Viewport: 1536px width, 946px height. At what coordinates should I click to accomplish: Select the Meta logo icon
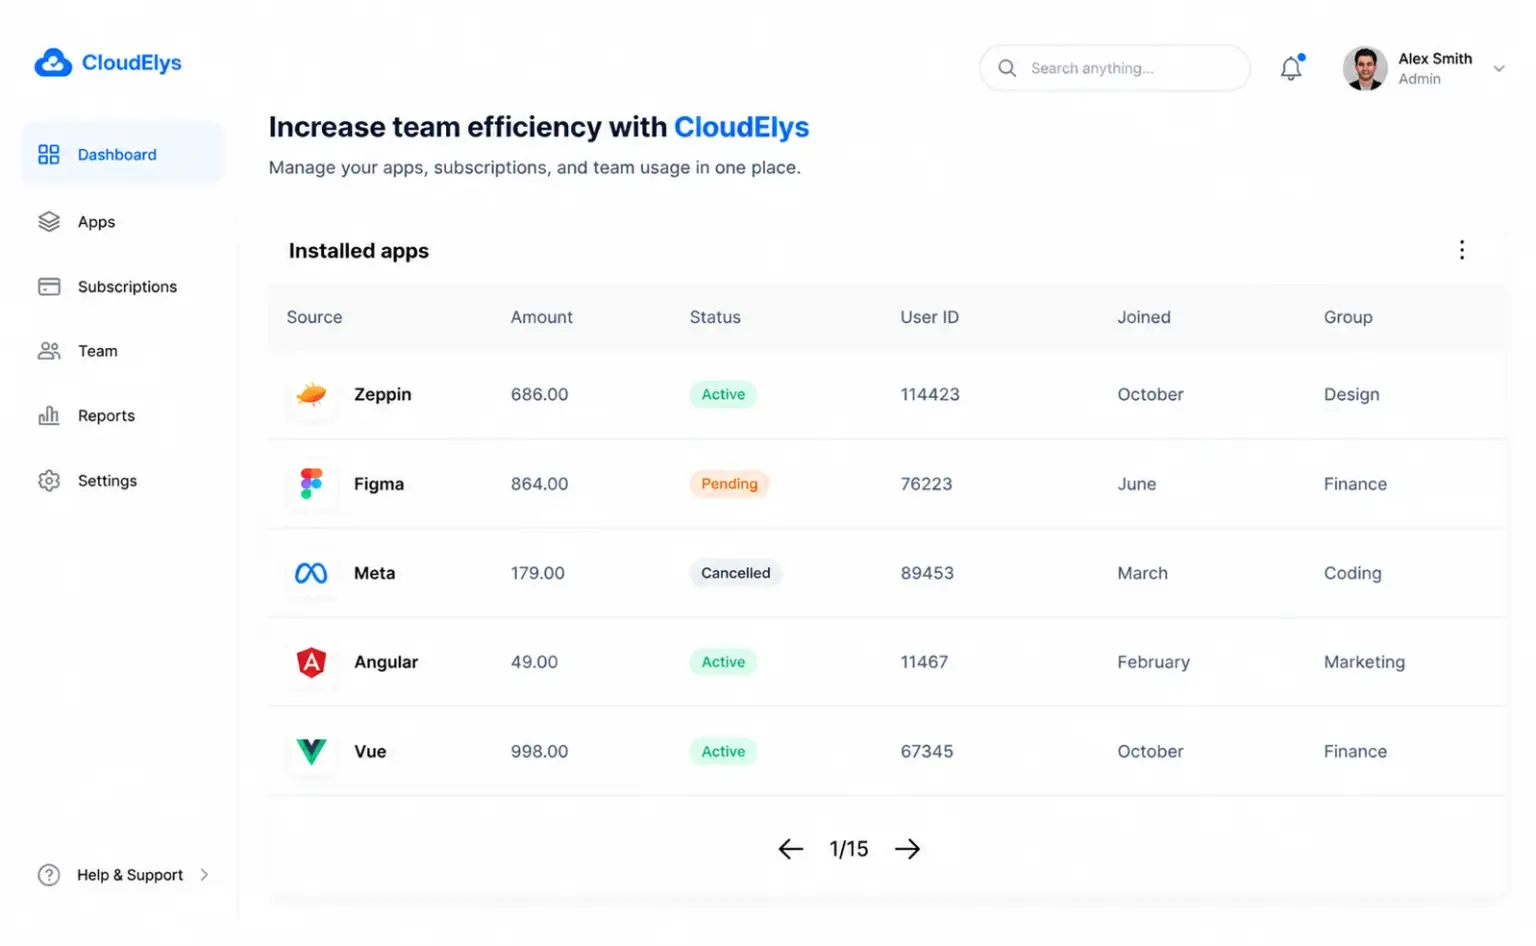311,573
